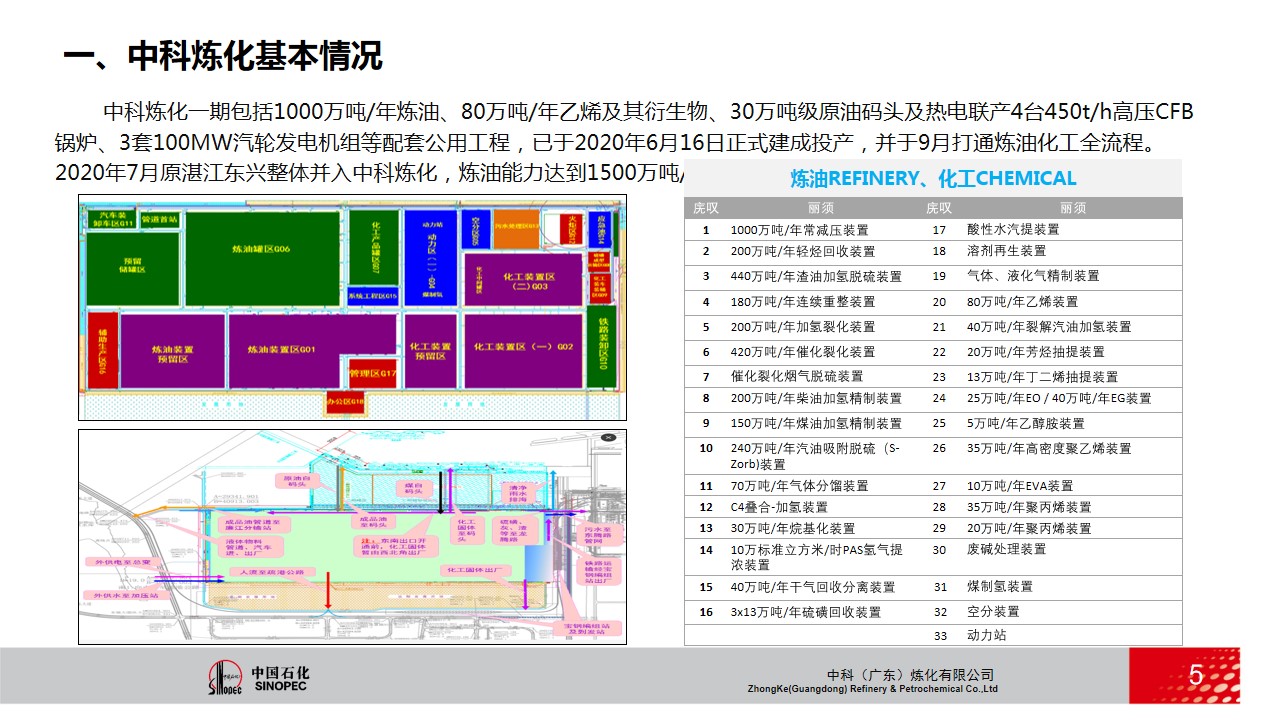This screenshot has width=1280, height=720.
Task: Click the Sinopec flame logo icon
Action: 224,678
